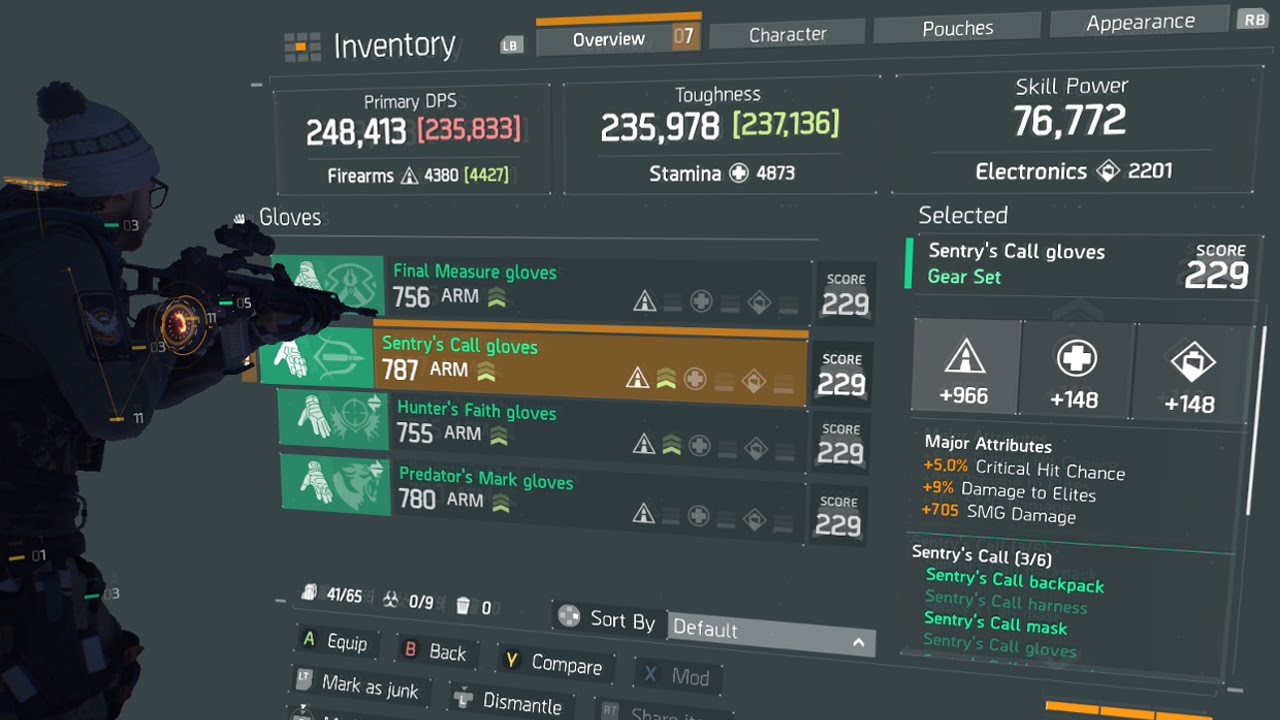Viewport: 1280px width, 720px height.
Task: Click Predator's Mark row firearms icon
Action: point(643,514)
